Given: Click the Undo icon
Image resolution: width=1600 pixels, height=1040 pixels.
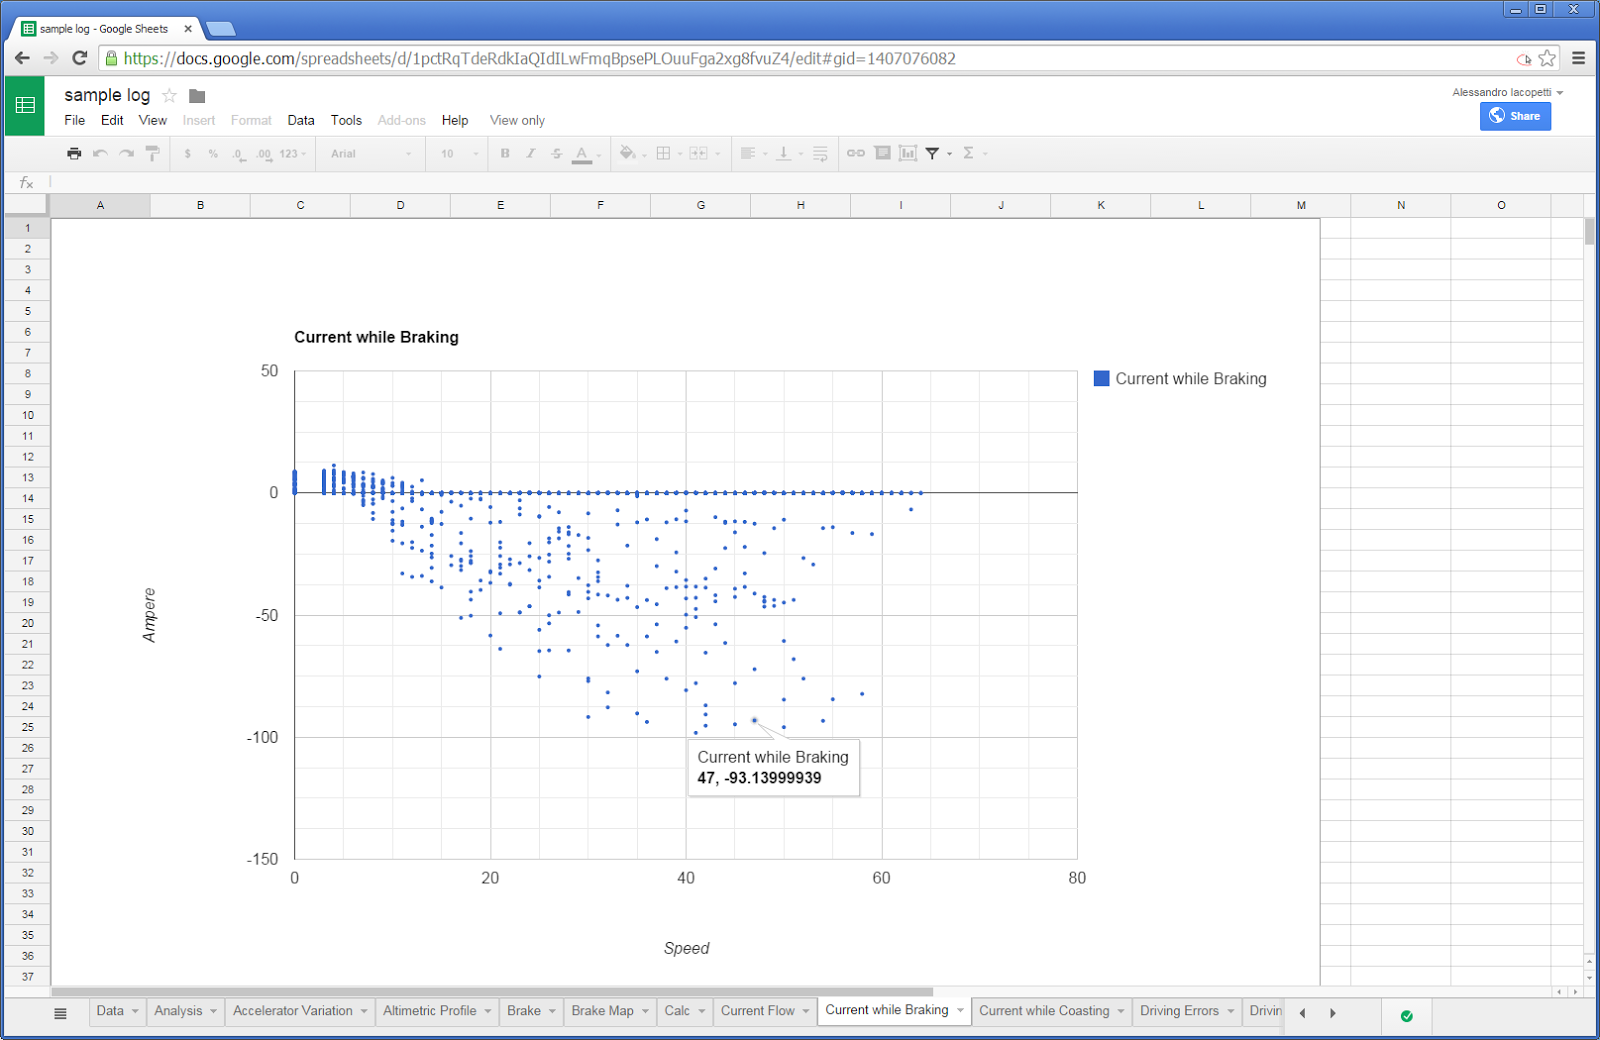Looking at the screenshot, I should (99, 153).
